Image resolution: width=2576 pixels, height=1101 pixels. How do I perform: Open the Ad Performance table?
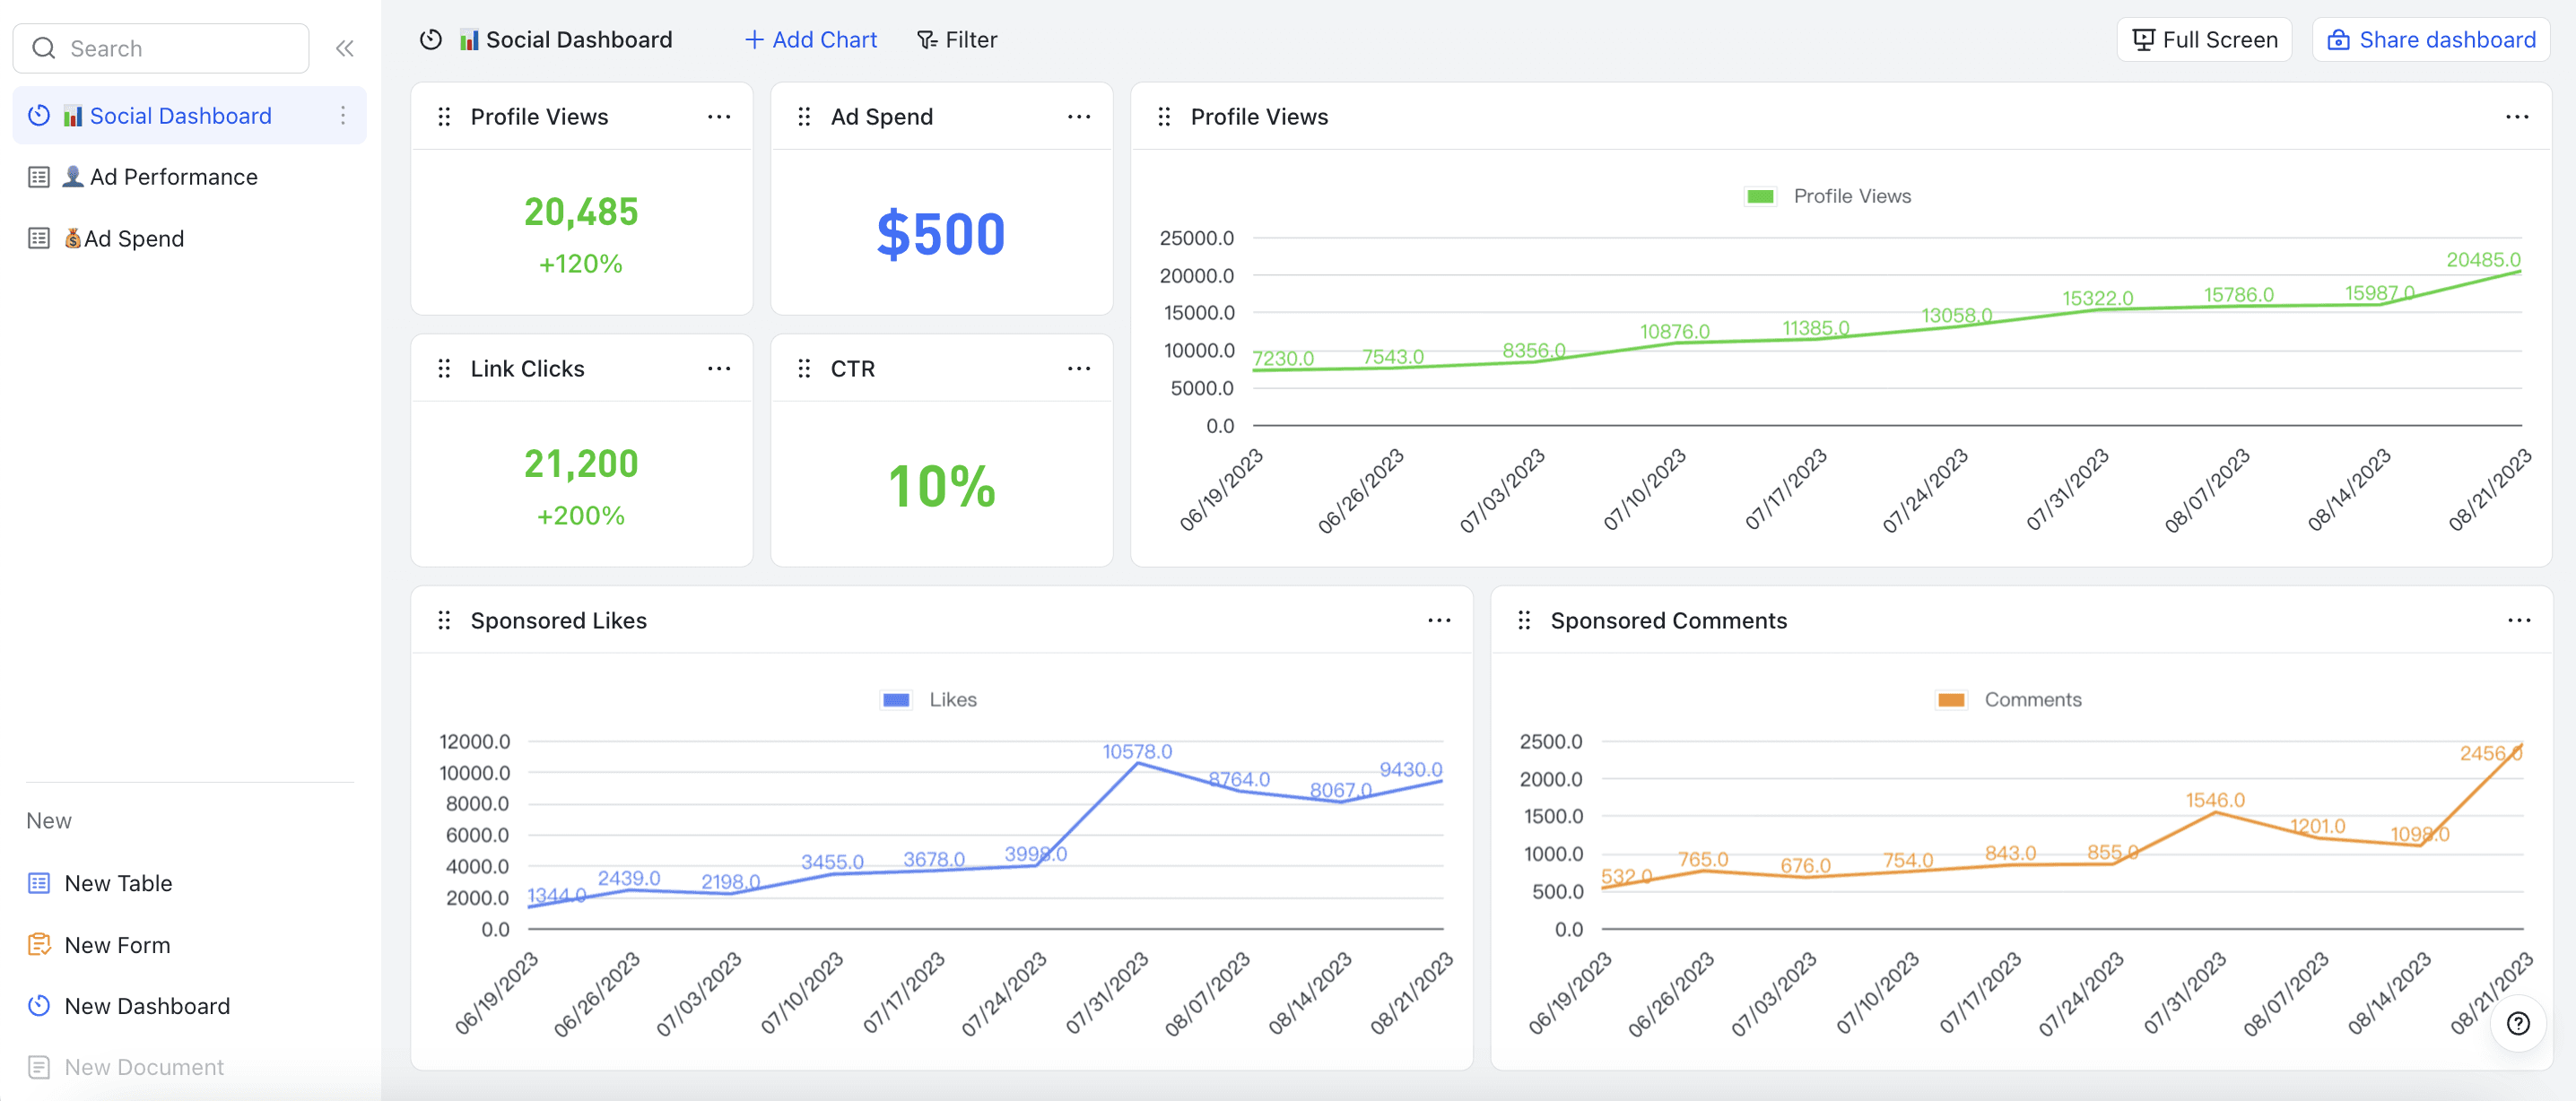point(173,177)
